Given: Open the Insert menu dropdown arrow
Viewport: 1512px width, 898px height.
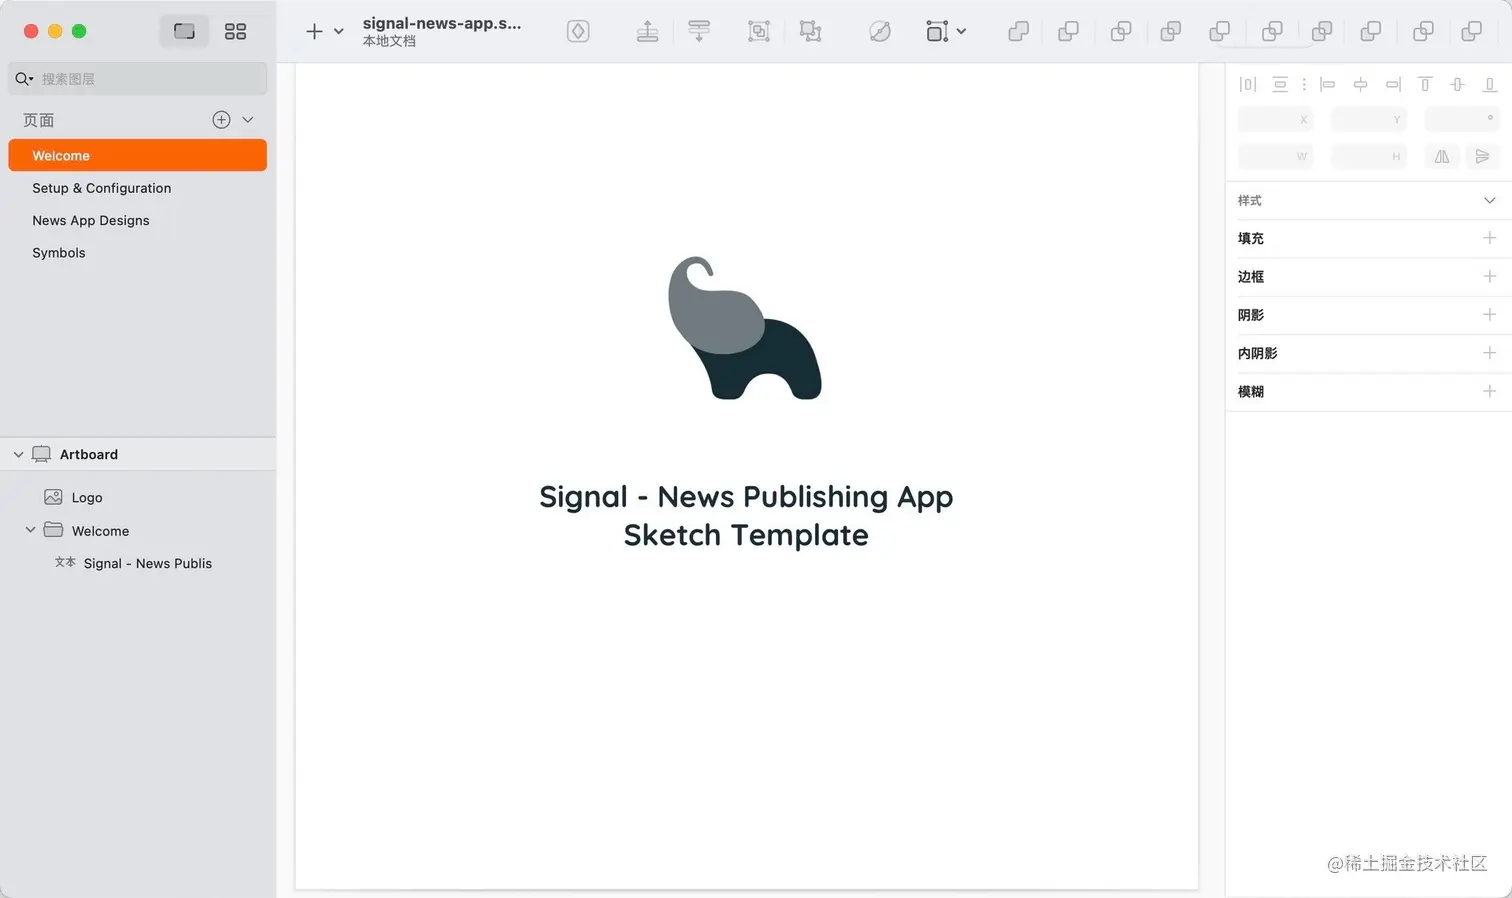Looking at the screenshot, I should tap(339, 32).
